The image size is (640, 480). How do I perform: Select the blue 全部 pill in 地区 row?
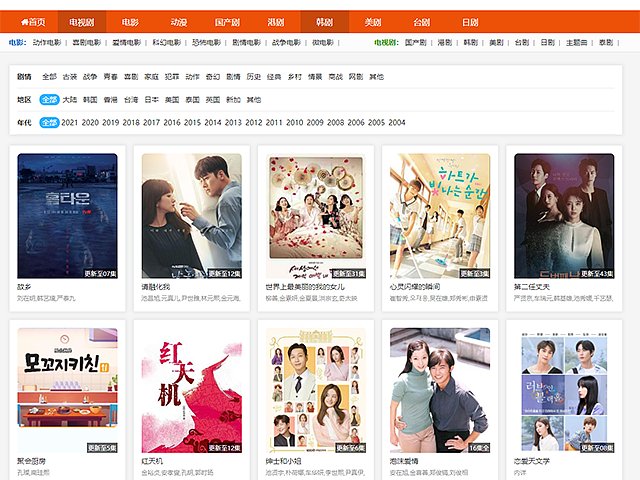pyautogui.click(x=49, y=100)
